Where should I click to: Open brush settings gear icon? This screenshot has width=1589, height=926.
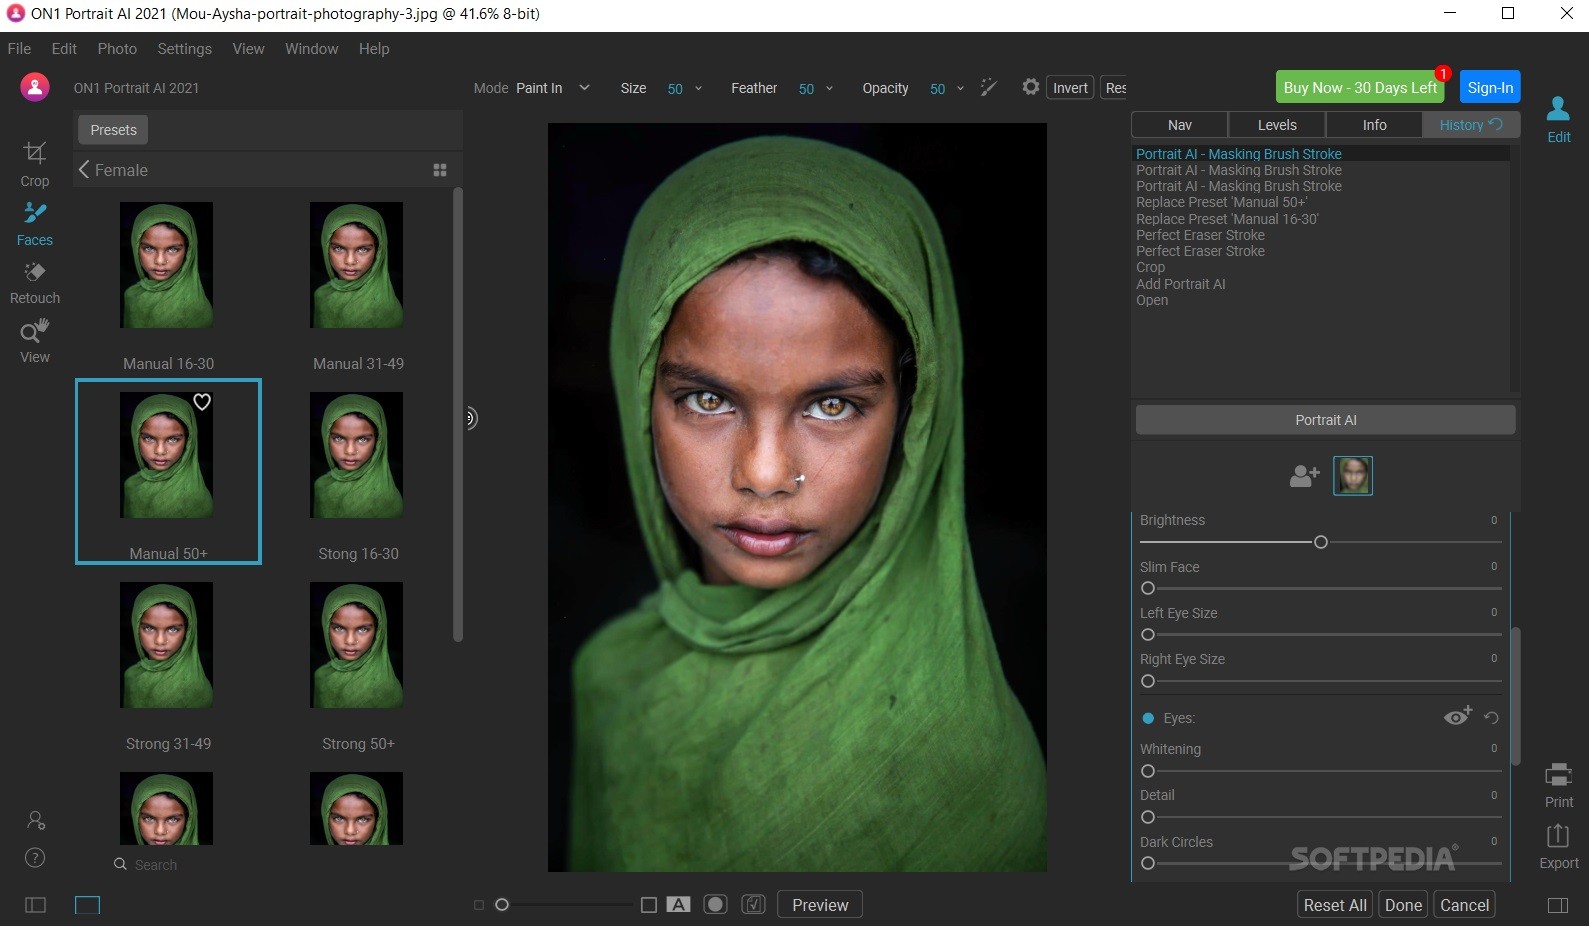[x=1030, y=88]
